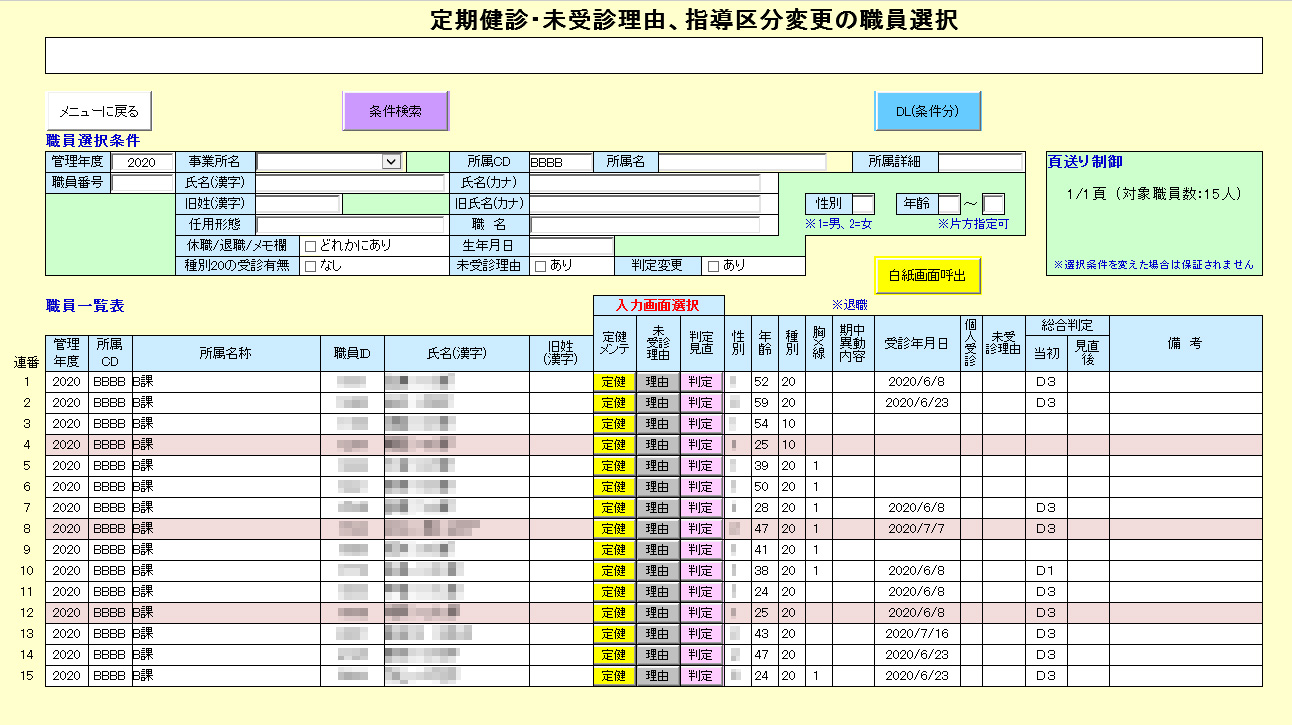Open 定健 for employee row 1
This screenshot has height=725, width=1292.
click(x=614, y=382)
